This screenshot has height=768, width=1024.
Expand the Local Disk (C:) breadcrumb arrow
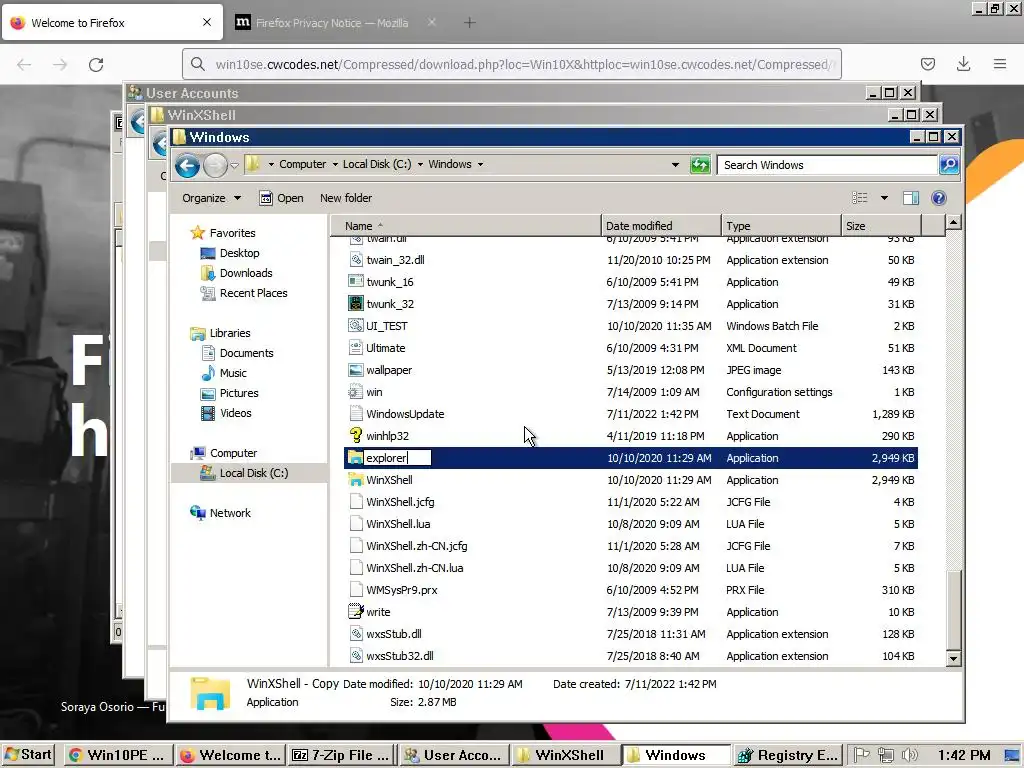pyautogui.click(x=420, y=165)
